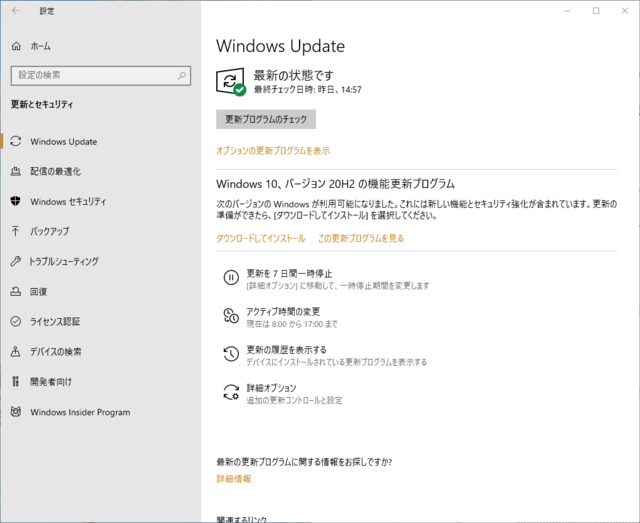640x523 pixels.
Task: Click the pause icon for 更新を7日間一時停止
Action: (231, 278)
